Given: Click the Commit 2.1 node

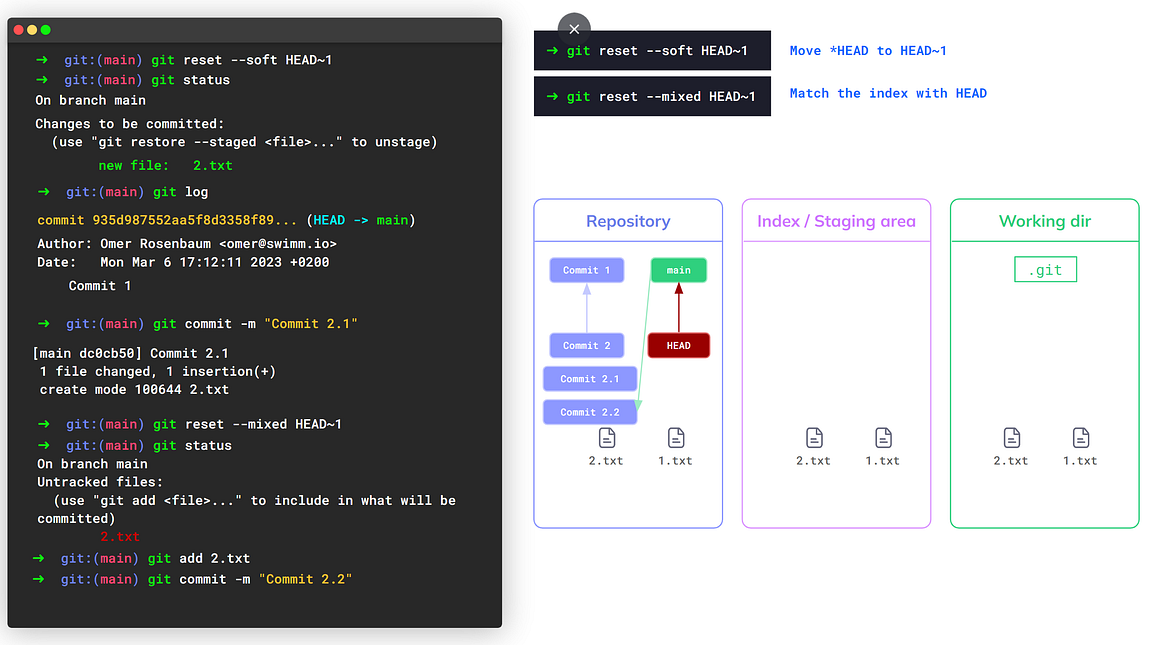Looking at the screenshot, I should pyautogui.click(x=590, y=378).
